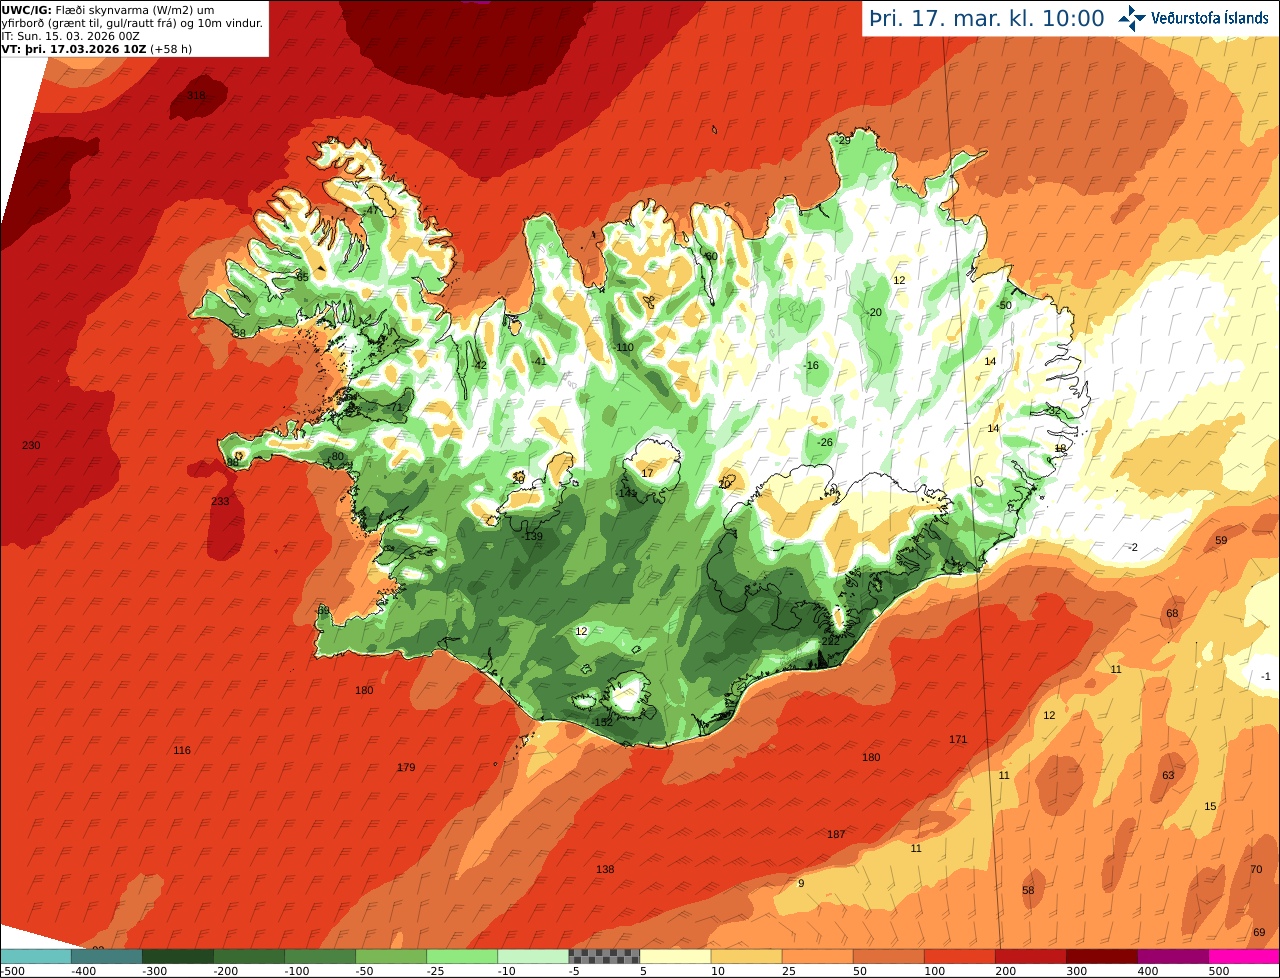The width and height of the screenshot is (1280, 978).
Task: Pick the magenta swatch above 500
Action: tap(1244, 956)
